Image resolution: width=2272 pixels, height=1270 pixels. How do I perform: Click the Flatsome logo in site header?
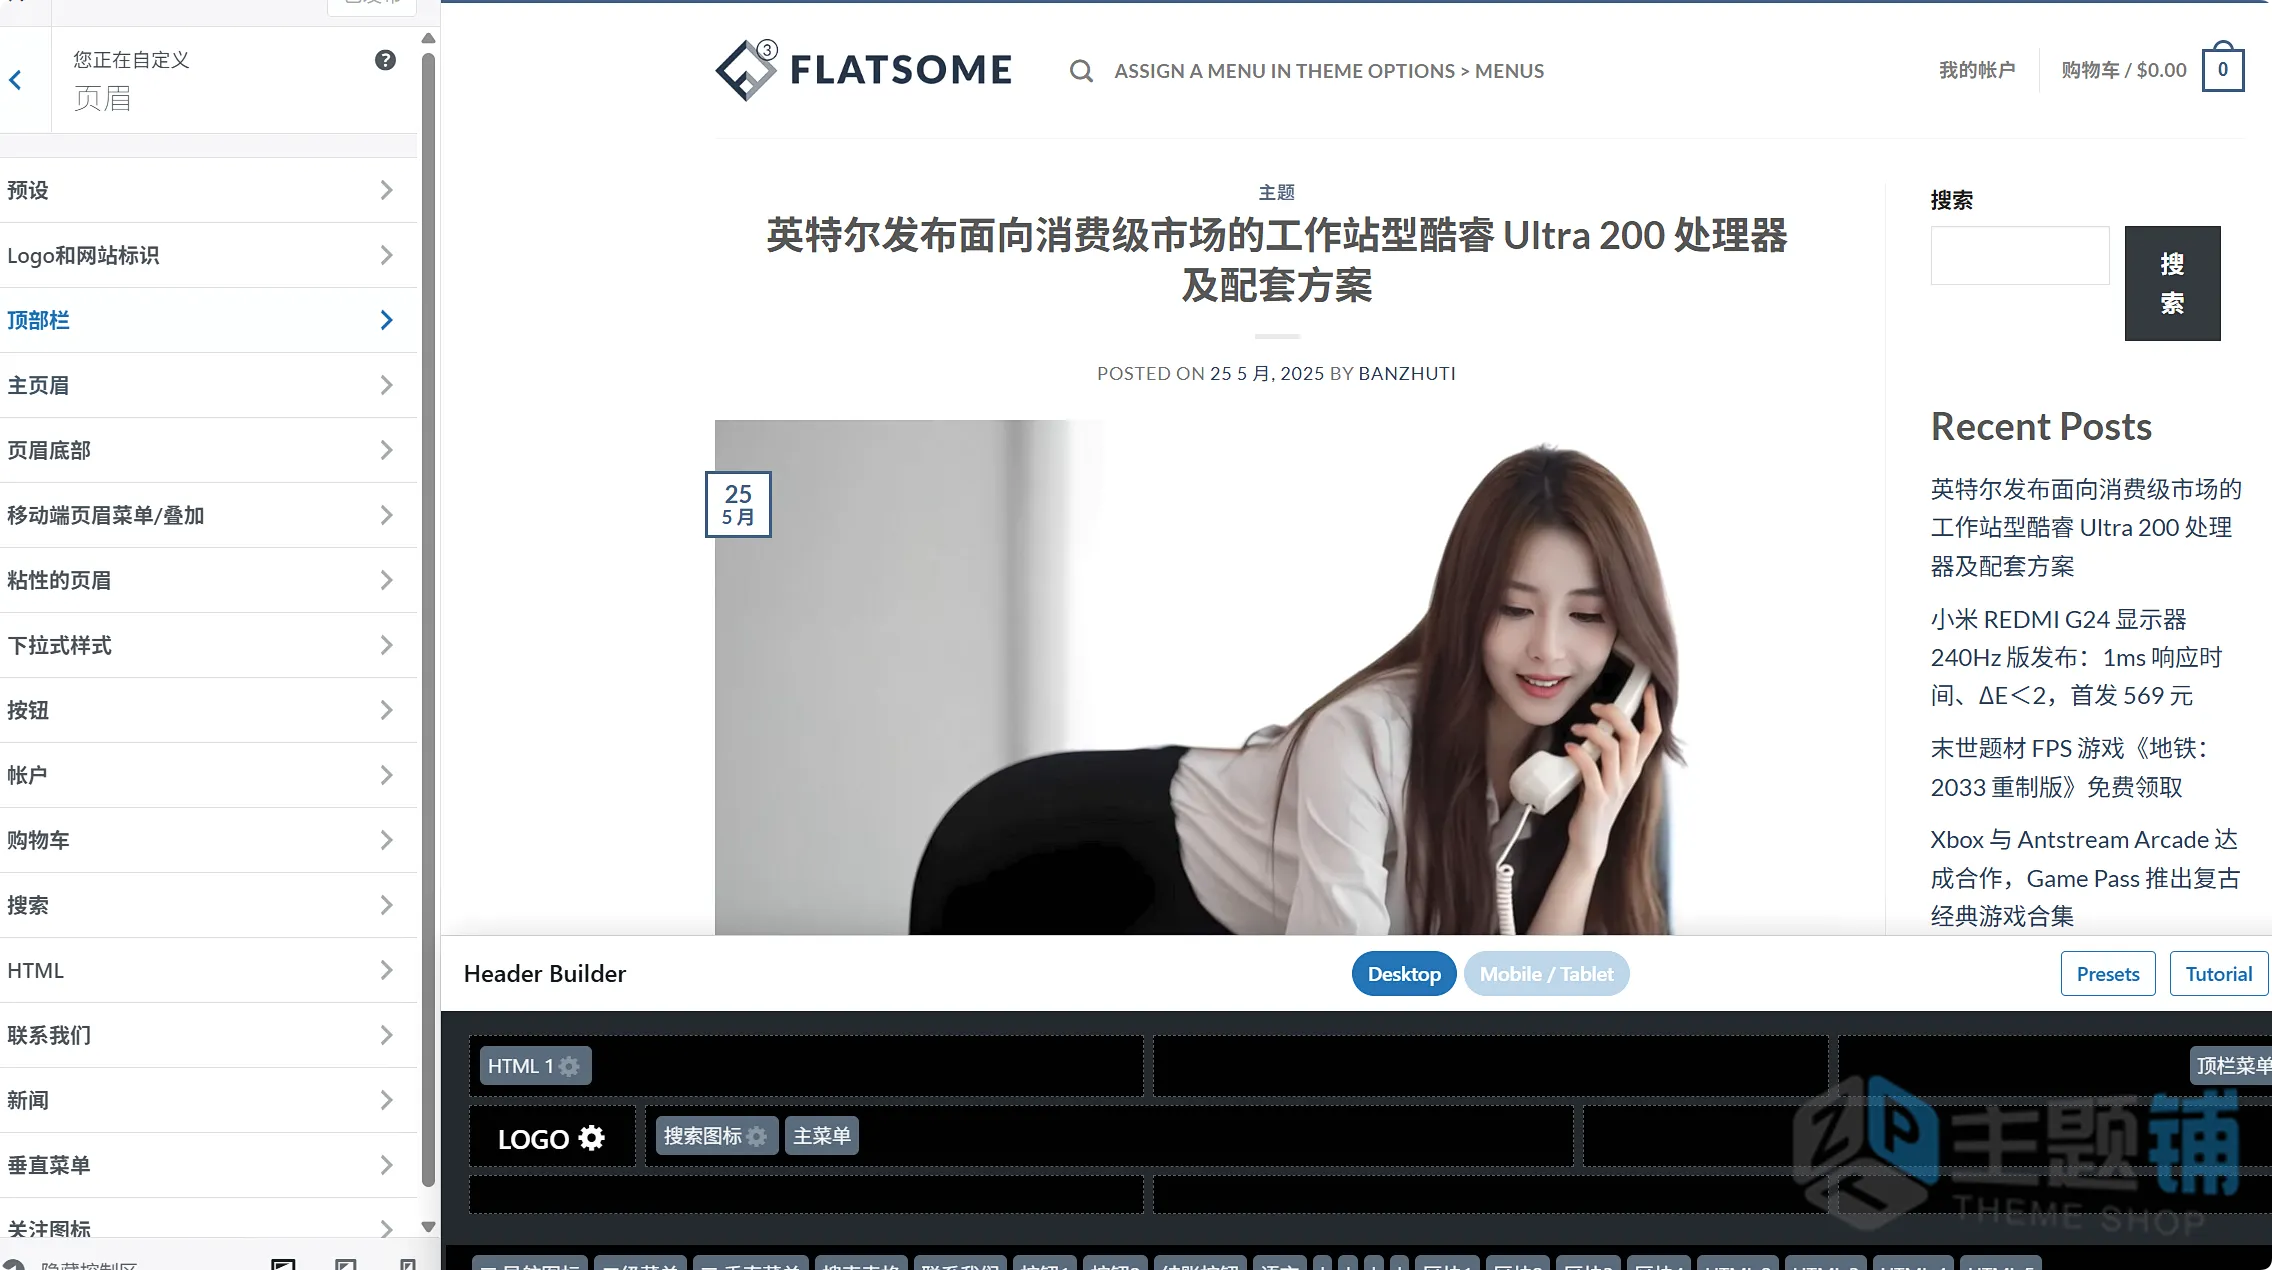click(864, 70)
